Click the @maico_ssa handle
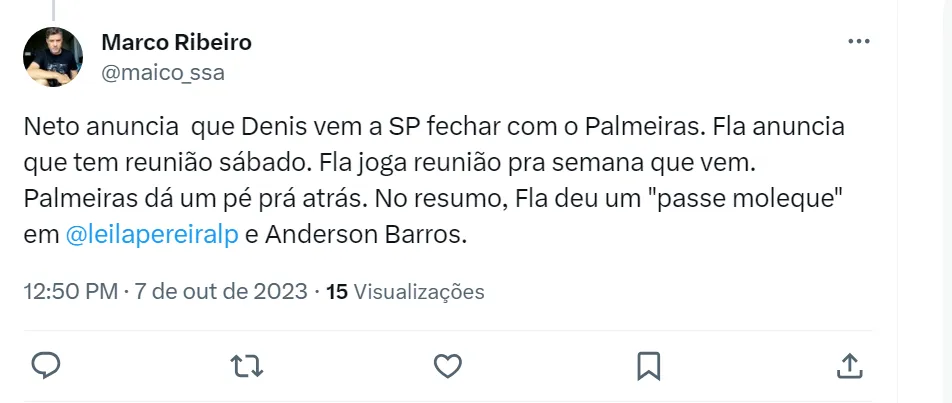Image resolution: width=952 pixels, height=403 pixels. tap(163, 71)
